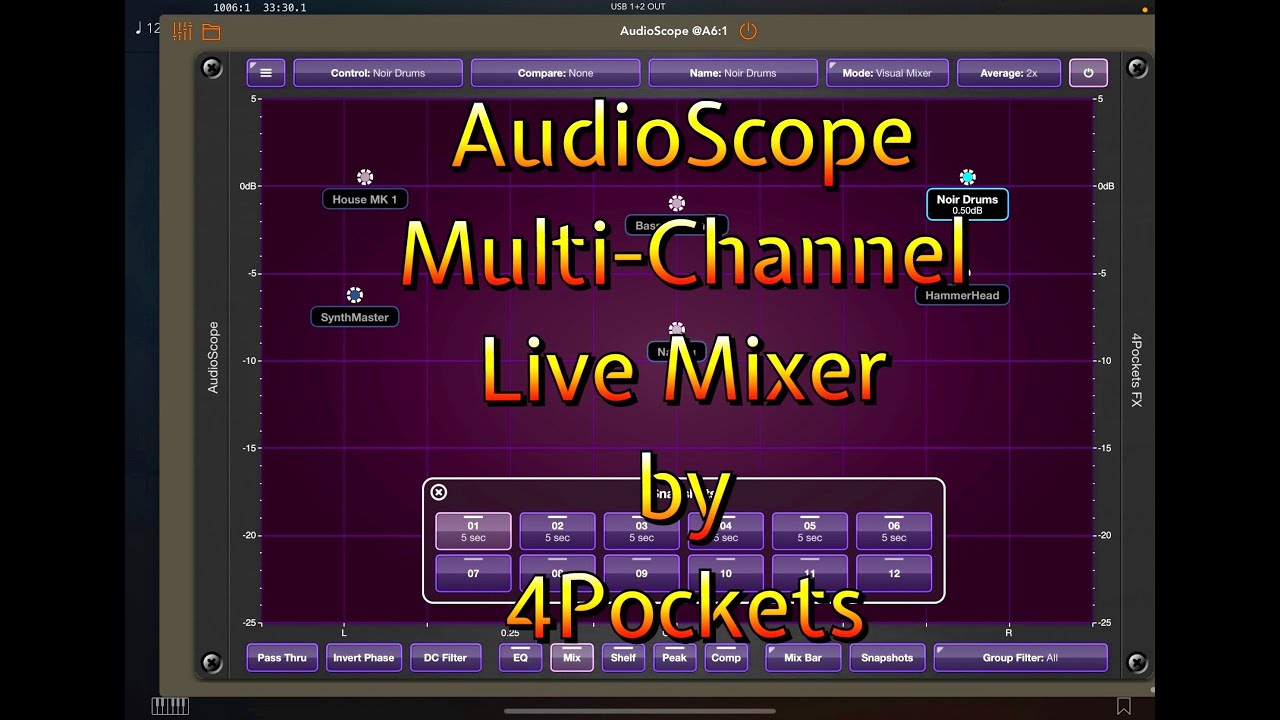The image size is (1280, 720).
Task: Select the House MK 1 channel node
Action: 365,177
